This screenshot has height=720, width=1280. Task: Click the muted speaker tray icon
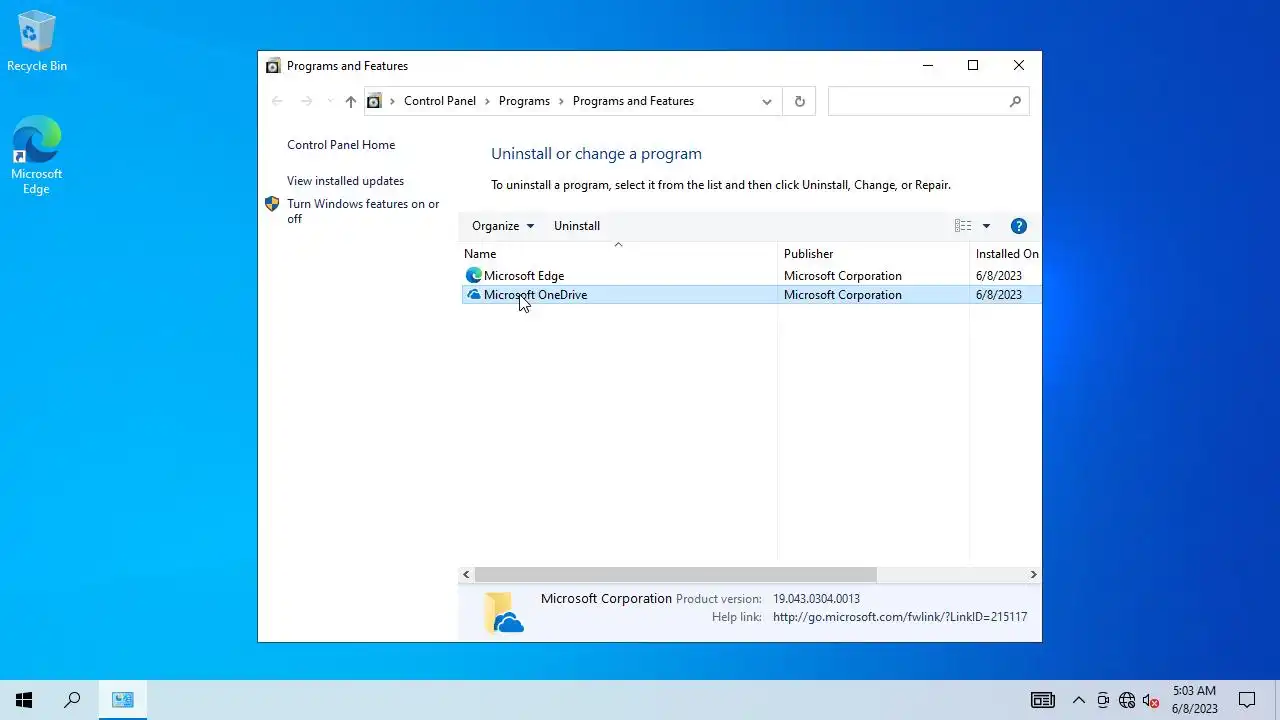[1151, 700]
